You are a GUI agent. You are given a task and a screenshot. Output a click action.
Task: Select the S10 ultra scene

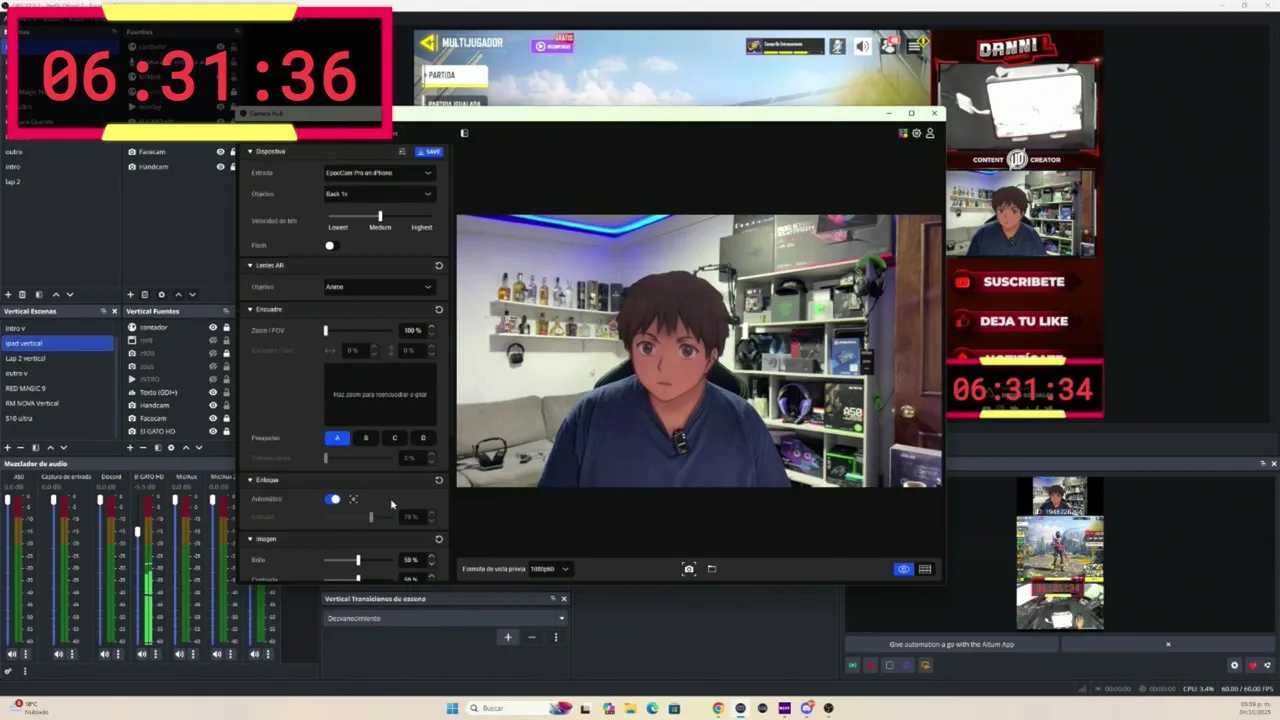click(57, 418)
